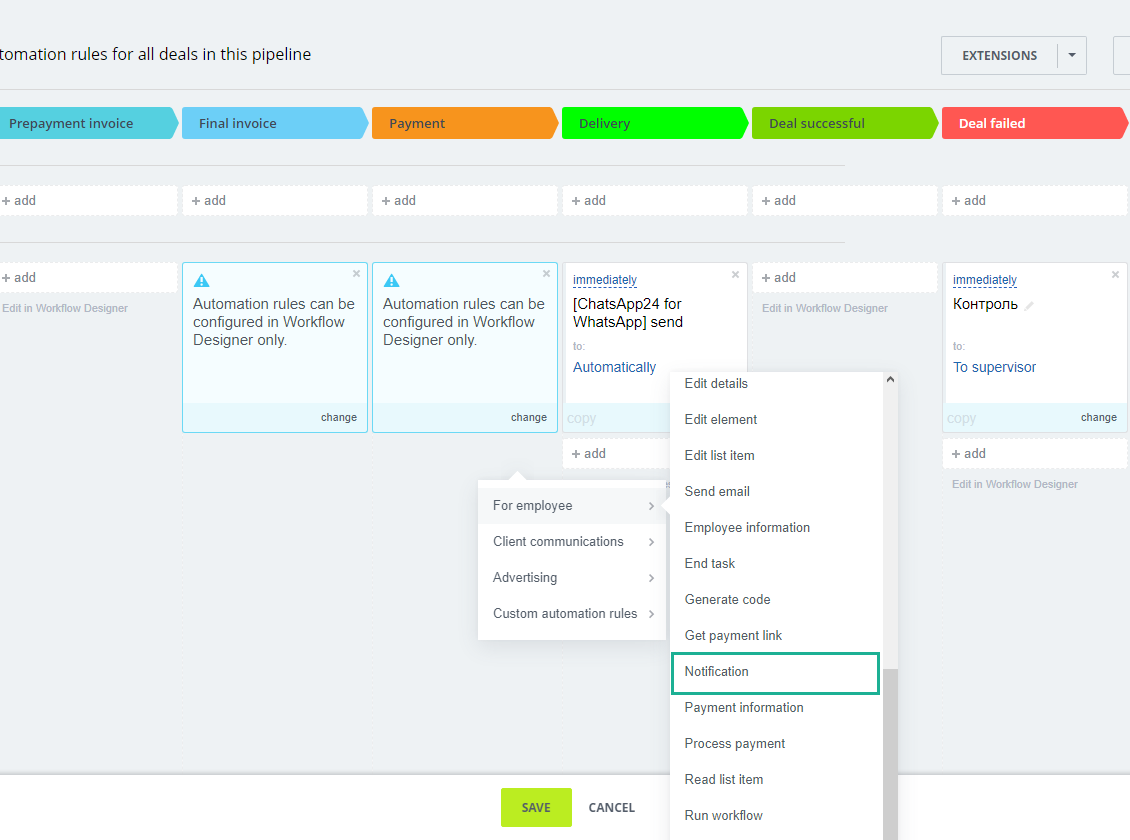The height and width of the screenshot is (840, 1130).
Task: Delete the ChatsApp24 WhatsApp rule in Delivery
Action: [736, 275]
